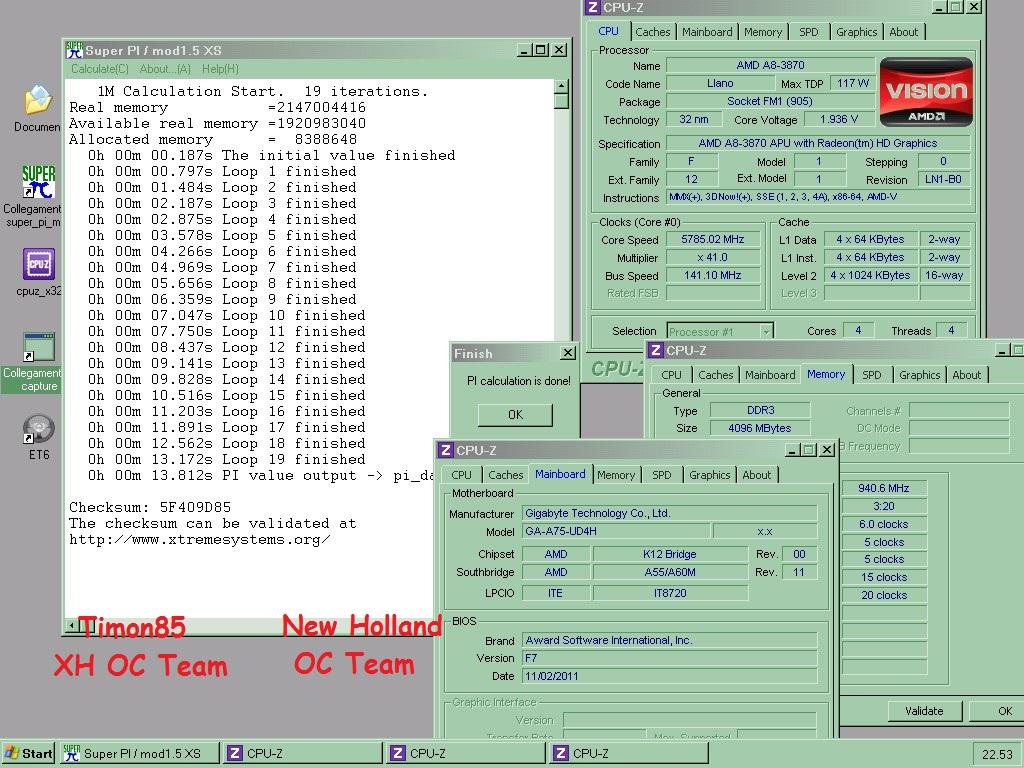Open the Windows Start menu
Image resolution: width=1024 pixels, height=768 pixels.
pyautogui.click(x=29, y=754)
